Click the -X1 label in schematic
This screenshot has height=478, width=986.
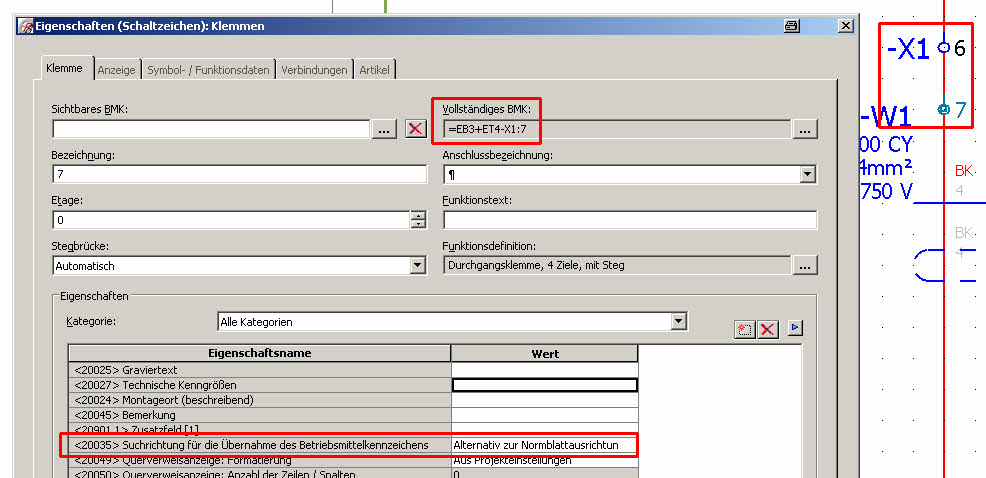click(x=907, y=49)
